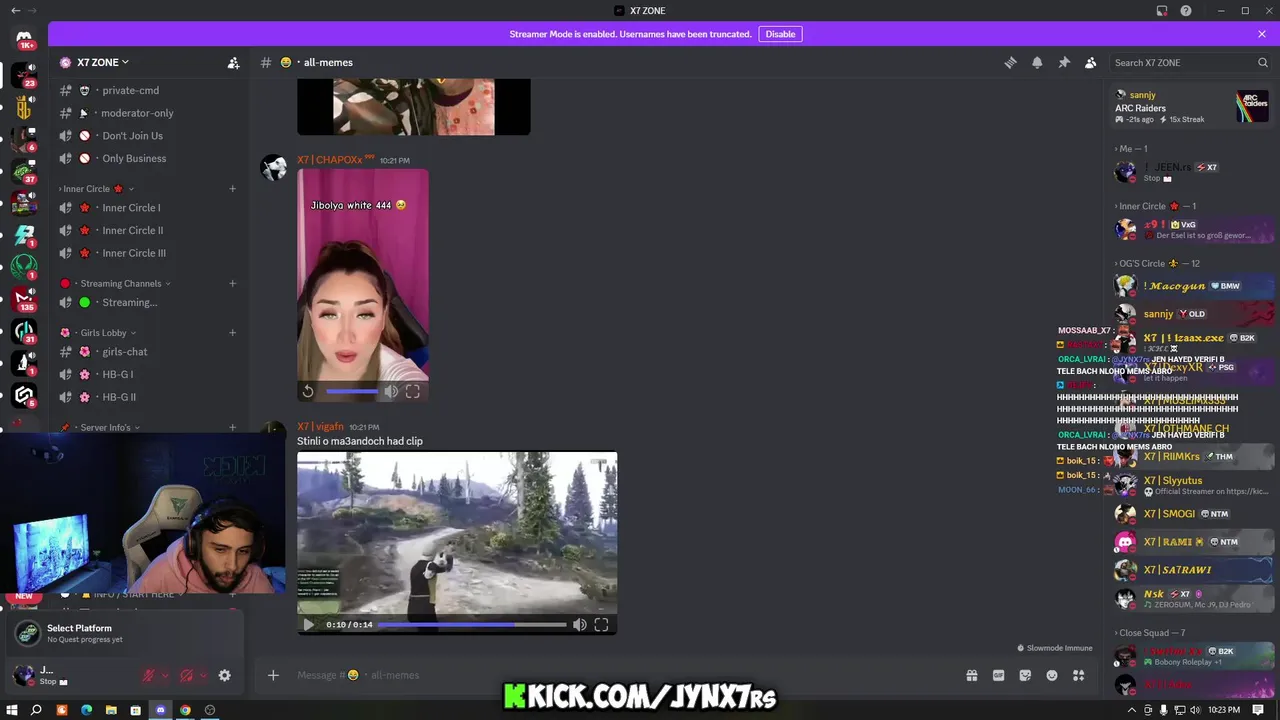Screen dimensions: 1280x720
Task: Fullscreen the Stinli o ma3andoch video
Action: point(601,625)
